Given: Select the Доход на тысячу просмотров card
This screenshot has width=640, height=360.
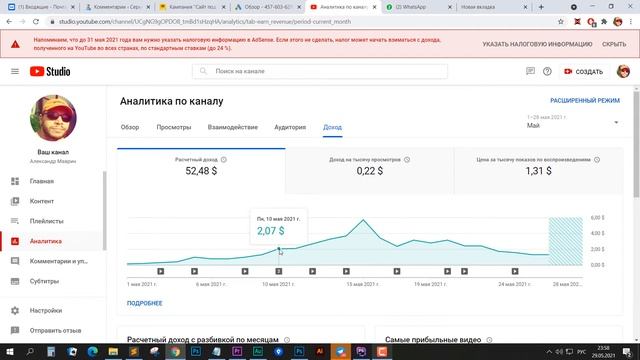Looking at the screenshot, I should 370,171.
